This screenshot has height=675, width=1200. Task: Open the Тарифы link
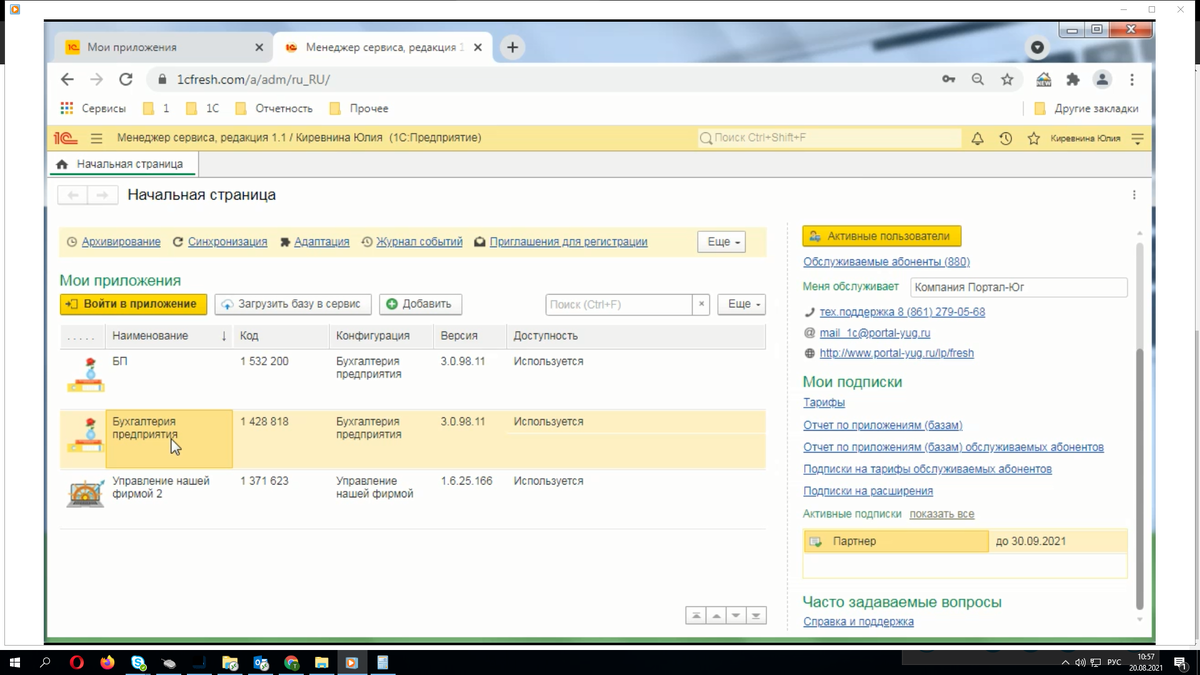tap(824, 403)
